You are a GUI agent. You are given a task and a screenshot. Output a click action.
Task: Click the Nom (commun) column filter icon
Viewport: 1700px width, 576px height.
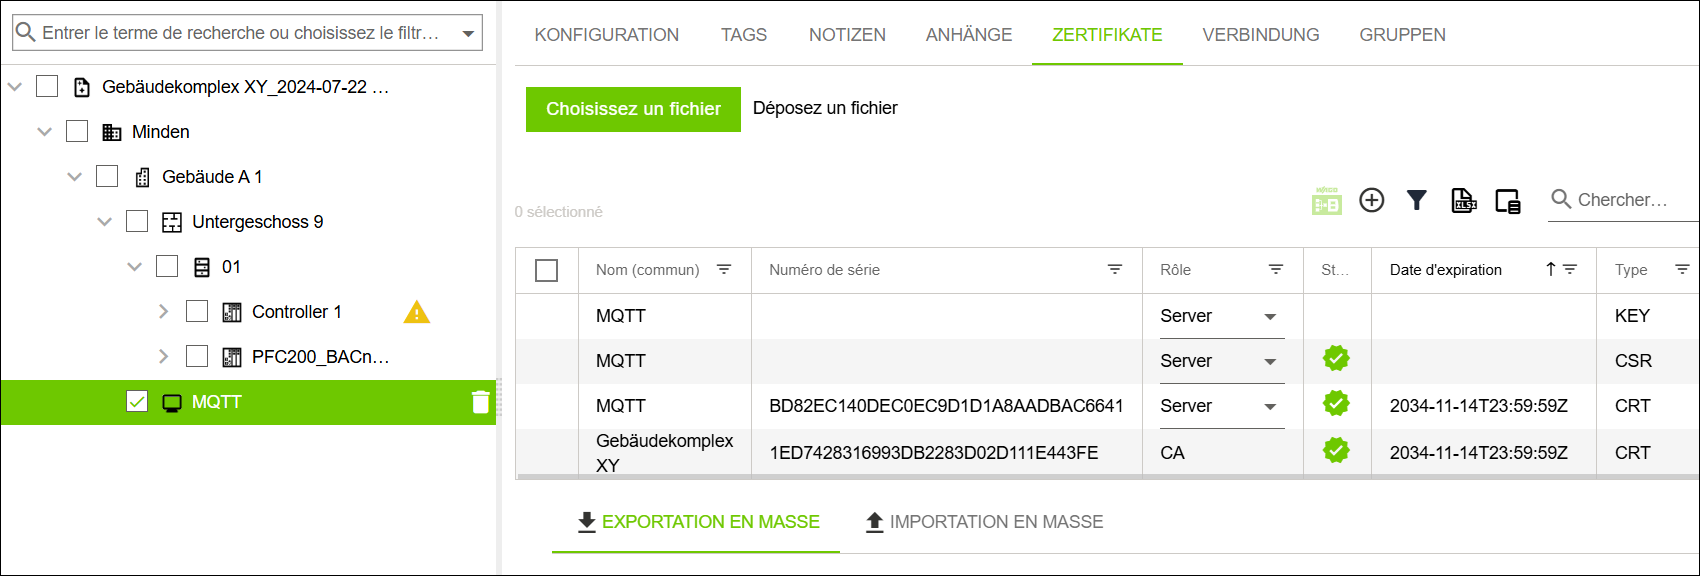pyautogui.click(x=724, y=270)
